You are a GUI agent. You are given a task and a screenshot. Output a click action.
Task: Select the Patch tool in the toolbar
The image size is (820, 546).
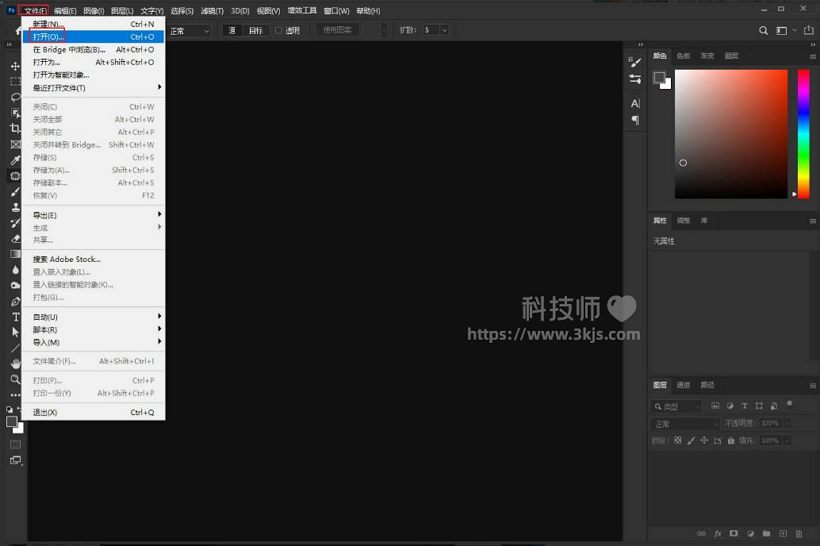(15, 176)
